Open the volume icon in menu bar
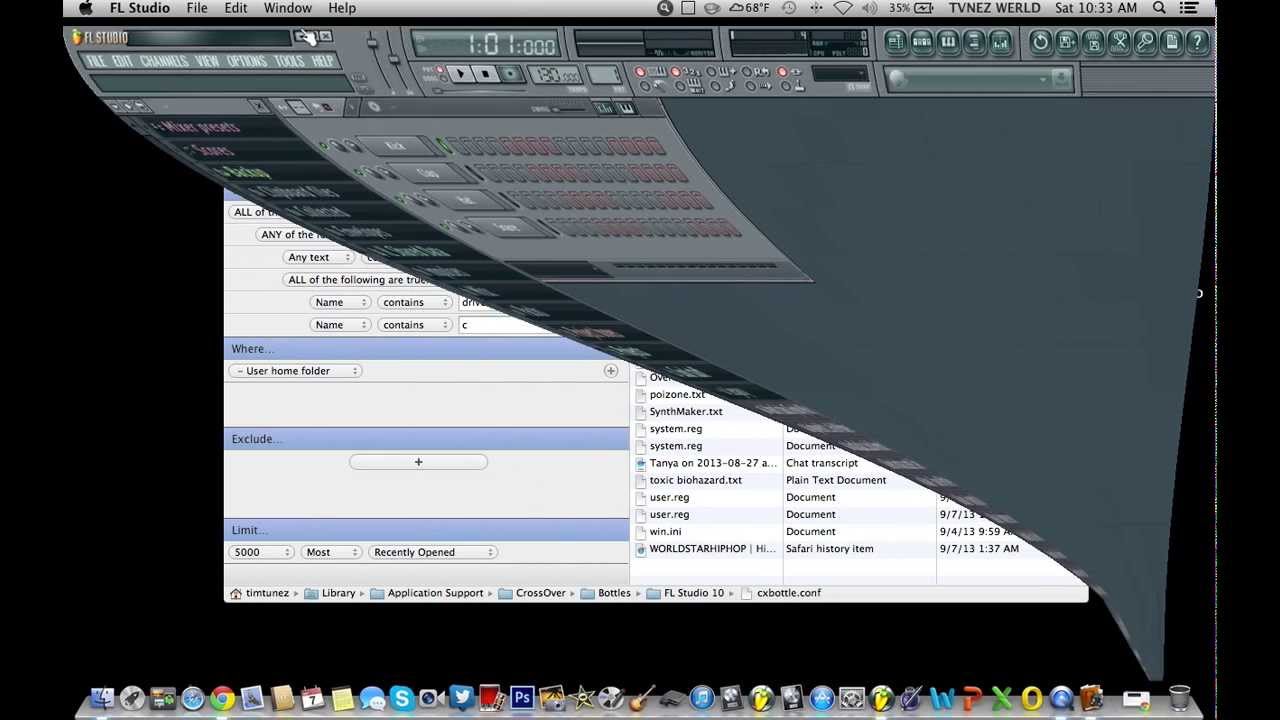 click(x=868, y=8)
